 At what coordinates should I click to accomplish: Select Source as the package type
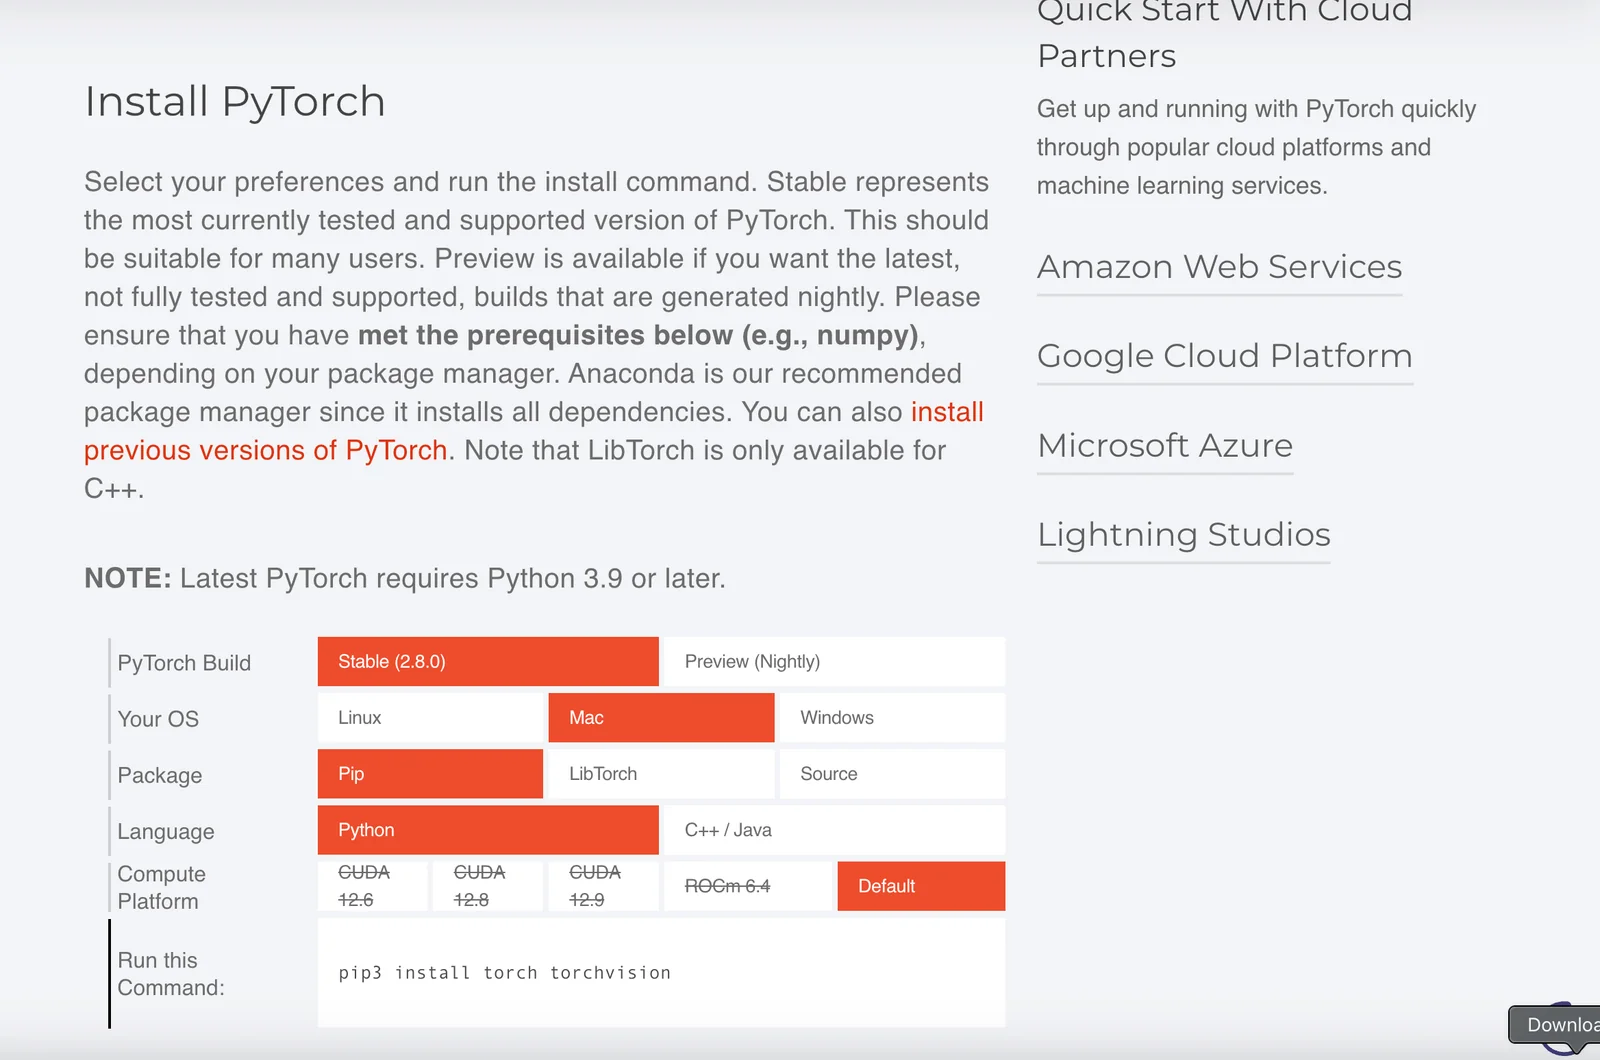click(x=892, y=774)
